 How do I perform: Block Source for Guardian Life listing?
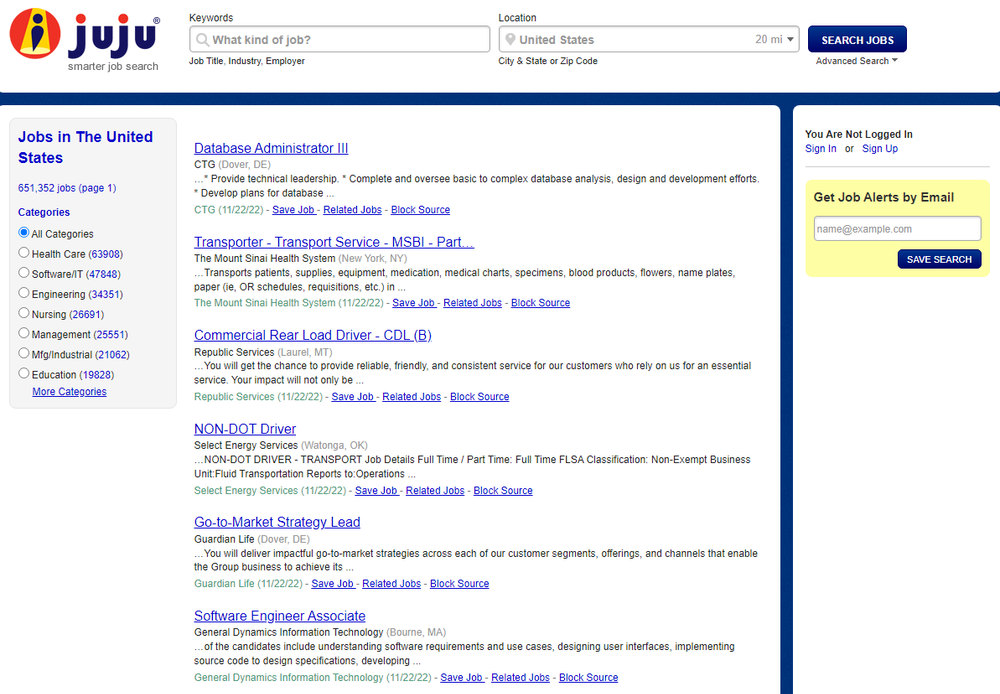(459, 584)
